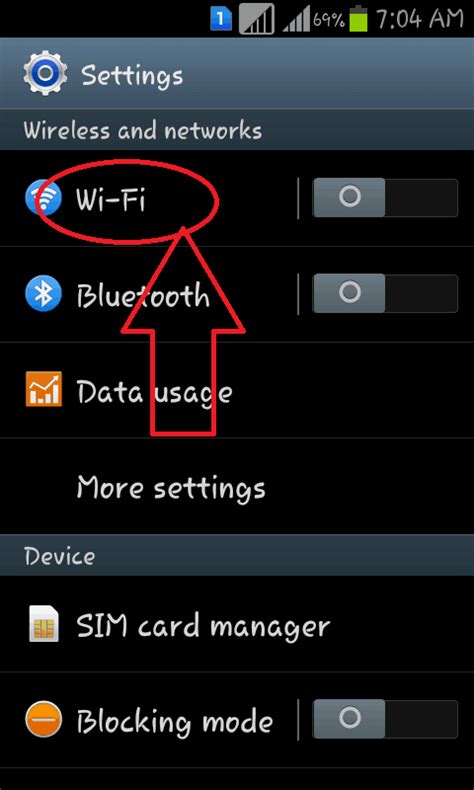
Task: Tap the blue Wi-Fi icon
Action: [x=43, y=198]
